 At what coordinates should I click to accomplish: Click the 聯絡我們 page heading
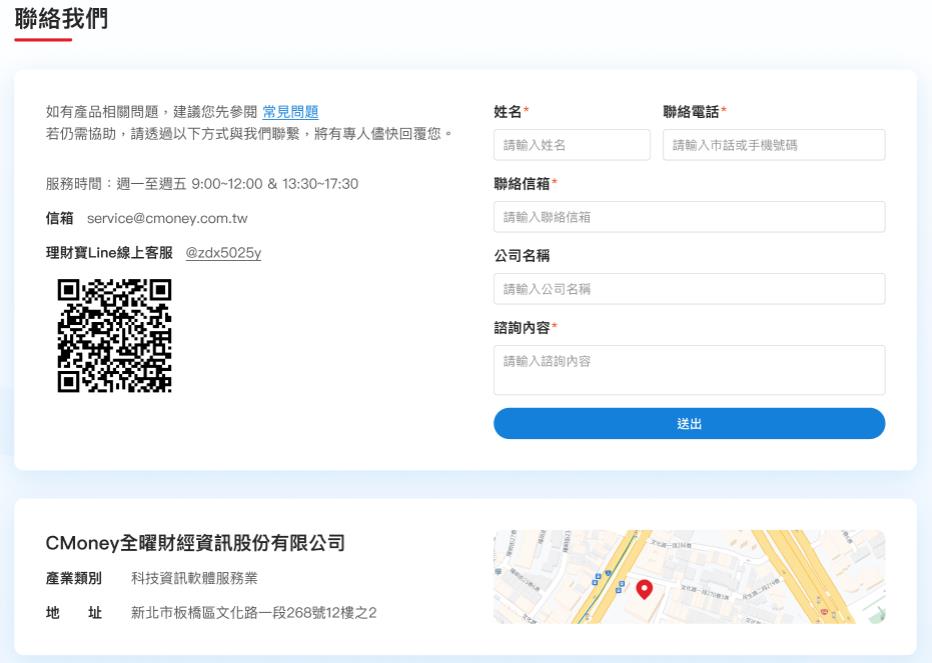click(x=61, y=19)
